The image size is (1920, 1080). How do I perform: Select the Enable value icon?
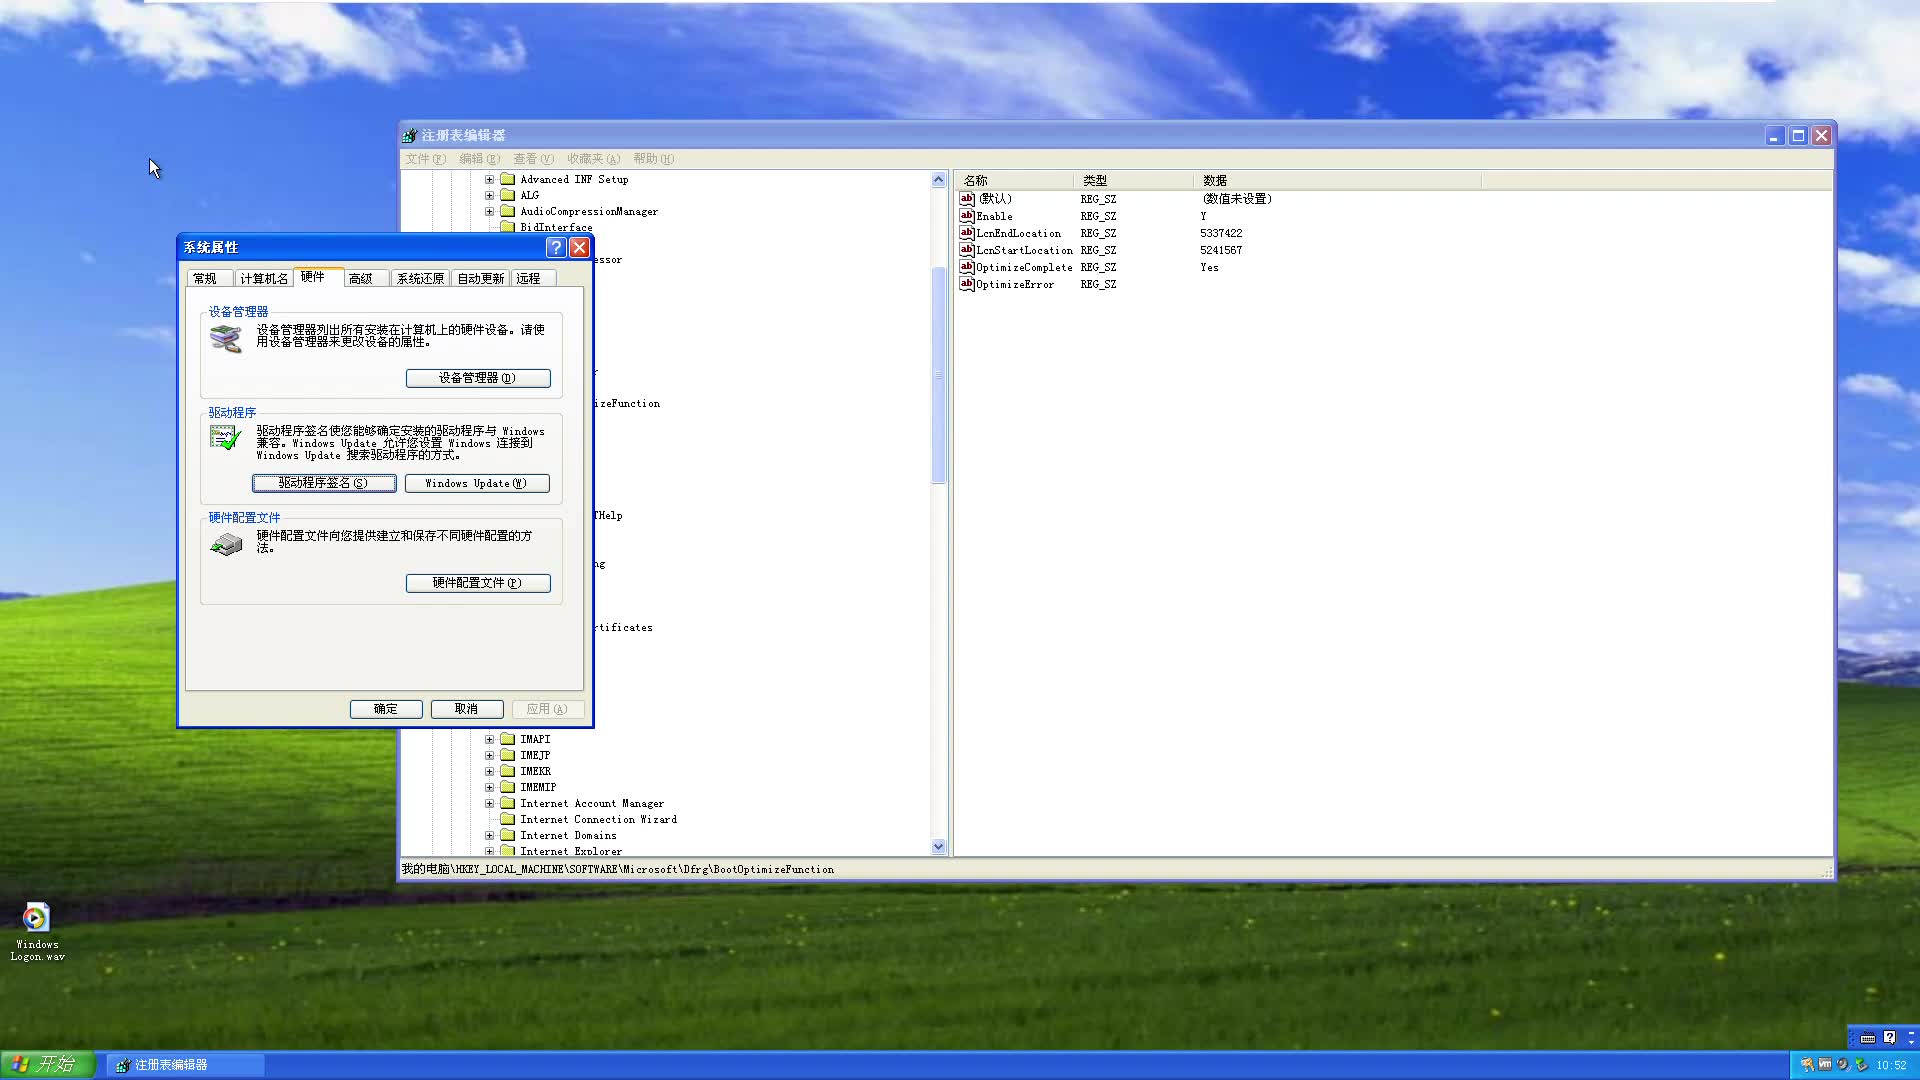966,216
